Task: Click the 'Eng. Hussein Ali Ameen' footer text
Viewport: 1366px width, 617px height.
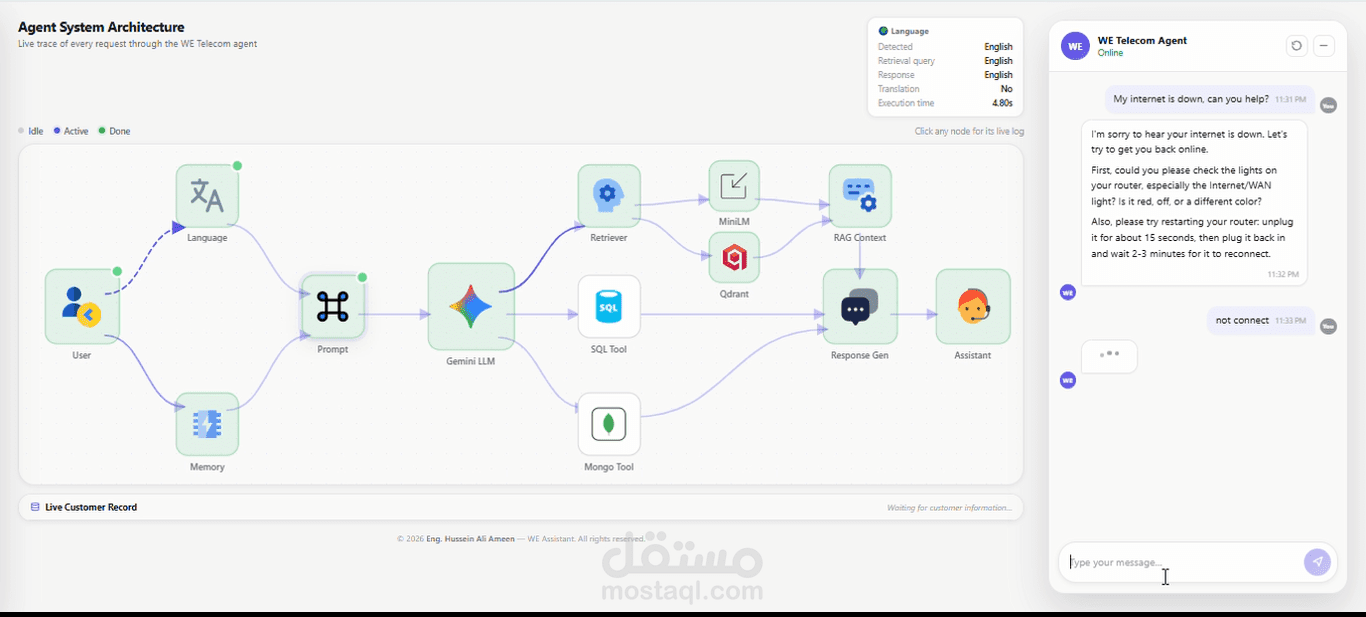Action: pos(470,538)
